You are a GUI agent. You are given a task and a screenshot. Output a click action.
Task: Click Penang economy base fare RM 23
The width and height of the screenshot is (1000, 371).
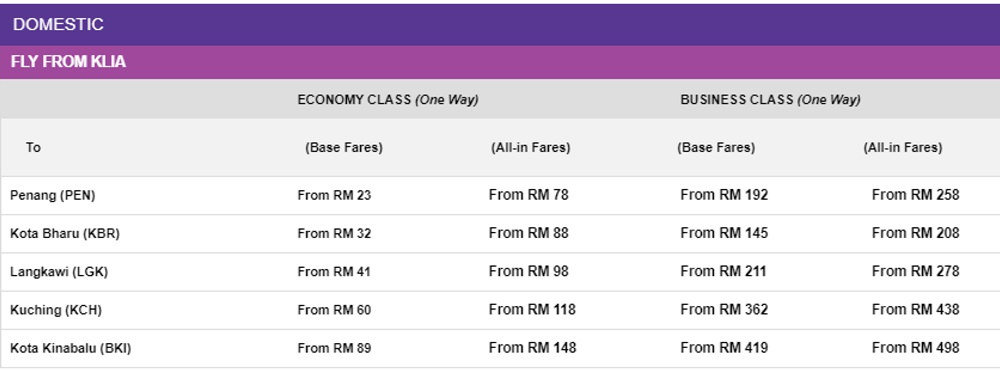tap(334, 196)
